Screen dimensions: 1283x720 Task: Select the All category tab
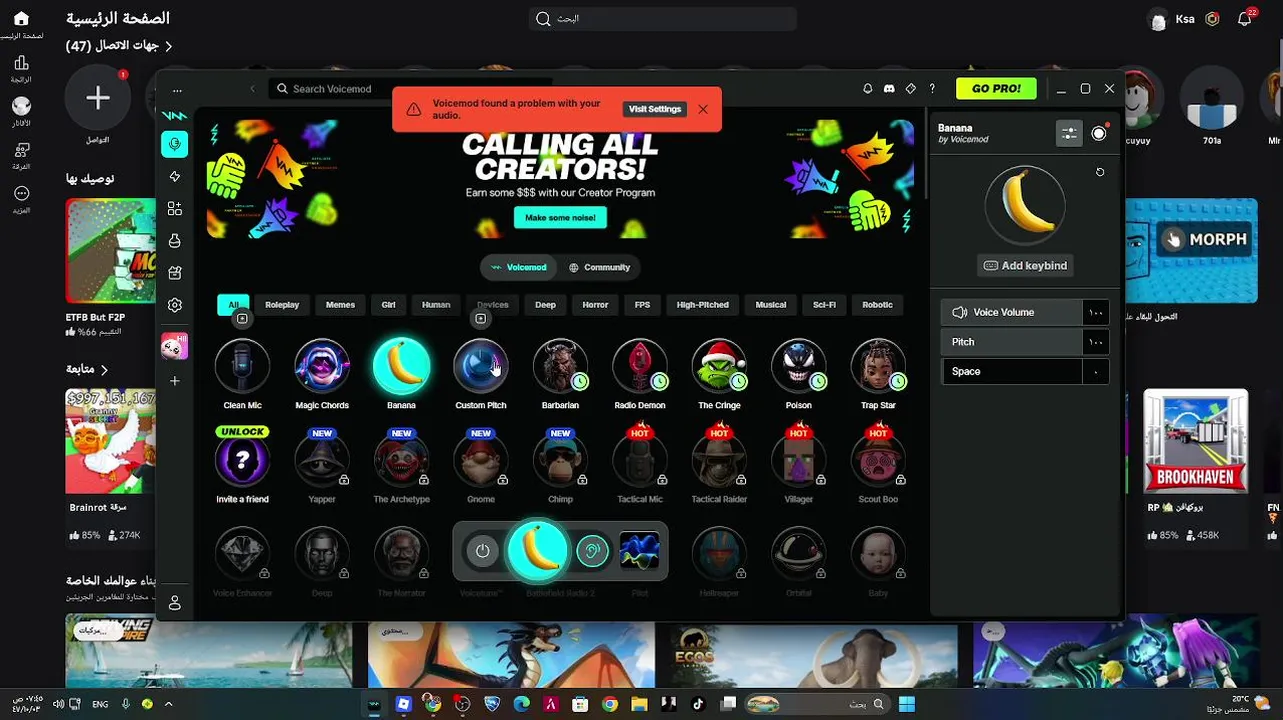(233, 305)
